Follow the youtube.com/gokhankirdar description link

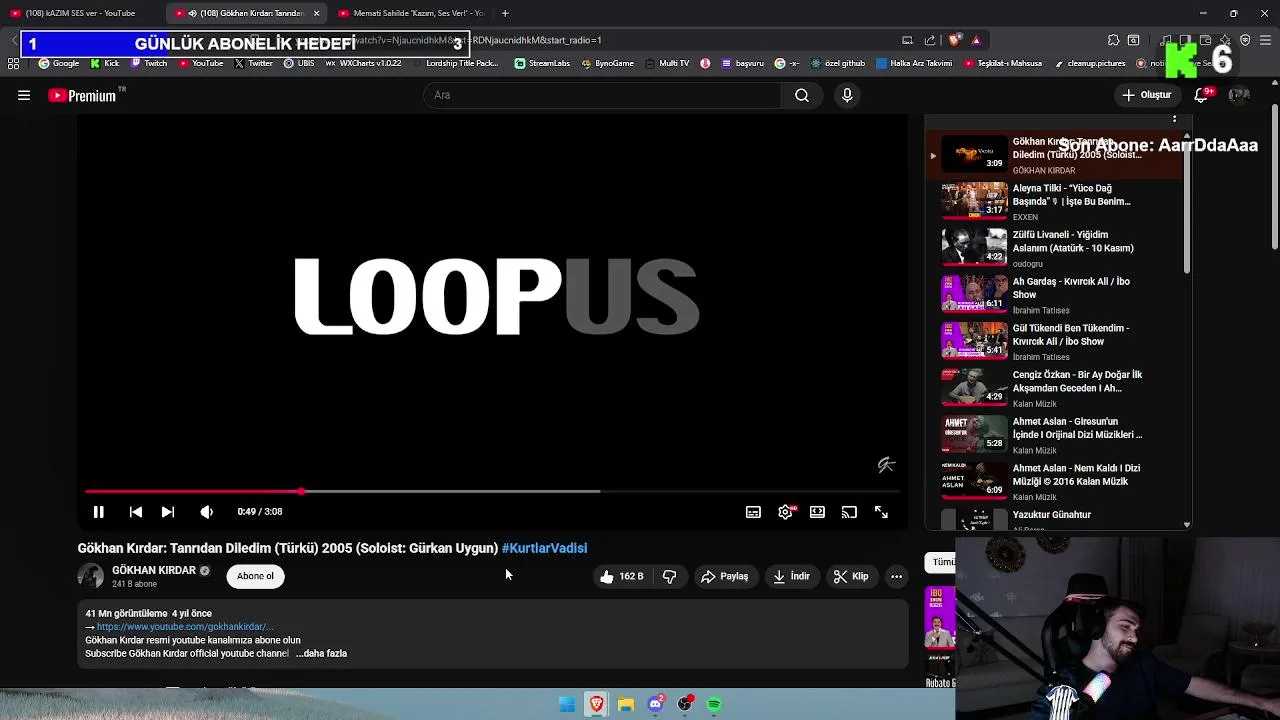(x=185, y=627)
